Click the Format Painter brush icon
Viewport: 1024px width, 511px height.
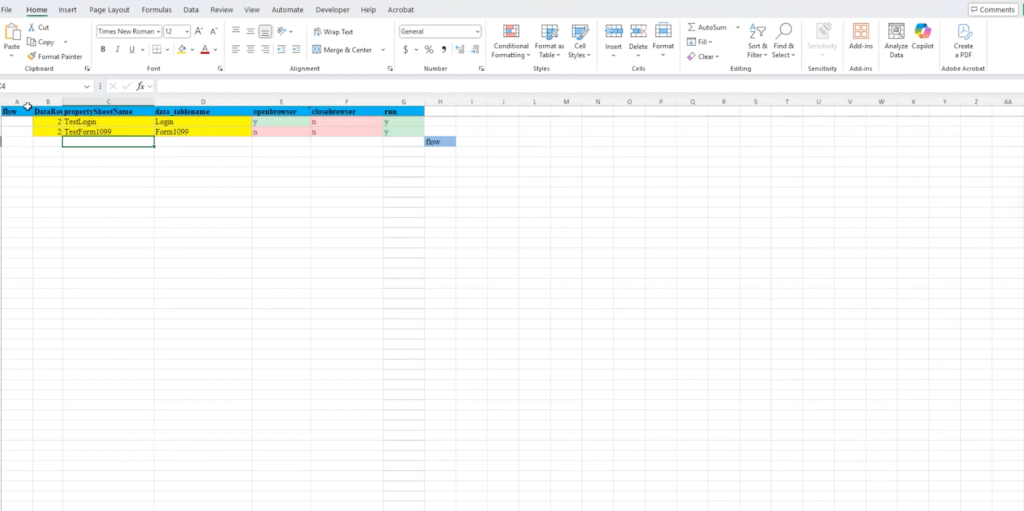pos(32,56)
